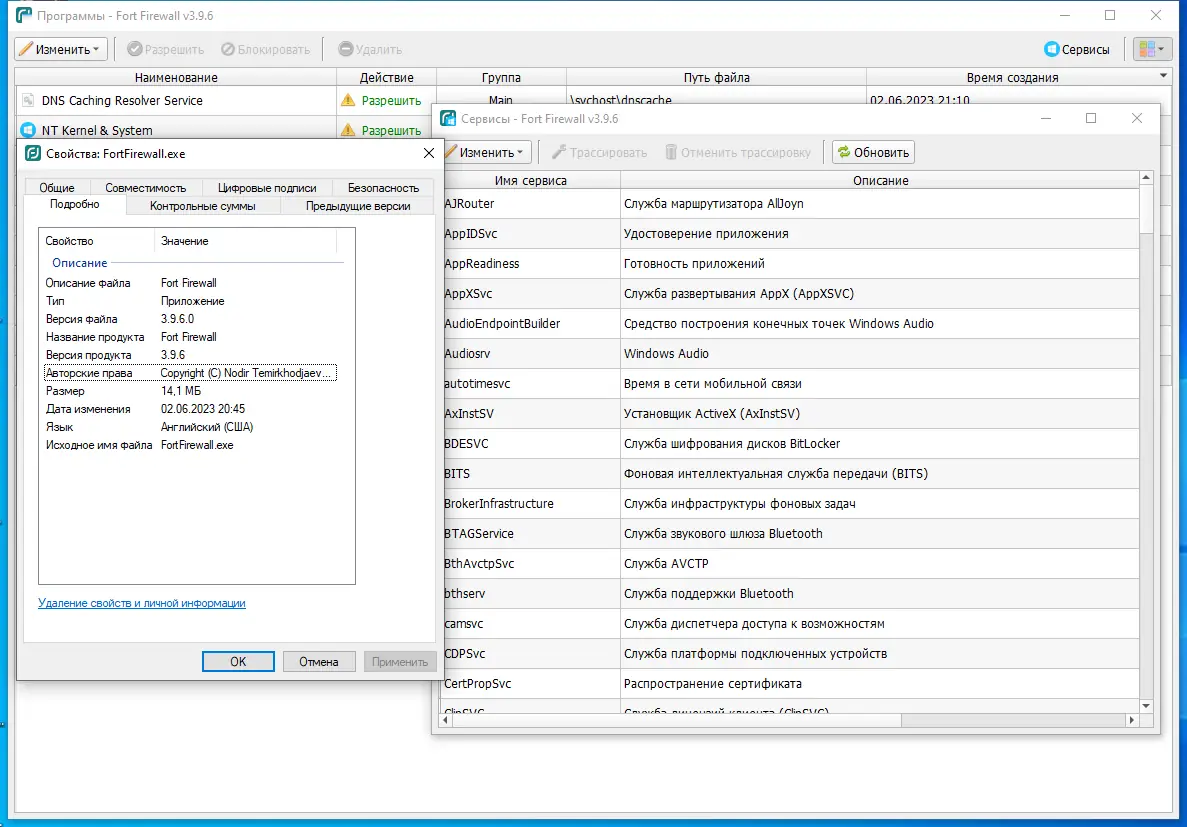Open the Сервисы button in Programs window
The width and height of the screenshot is (1187, 827).
click(x=1076, y=49)
